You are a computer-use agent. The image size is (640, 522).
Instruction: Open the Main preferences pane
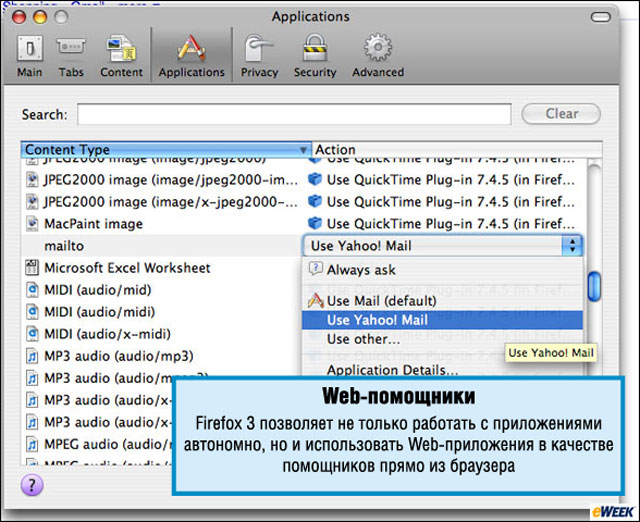[29, 56]
